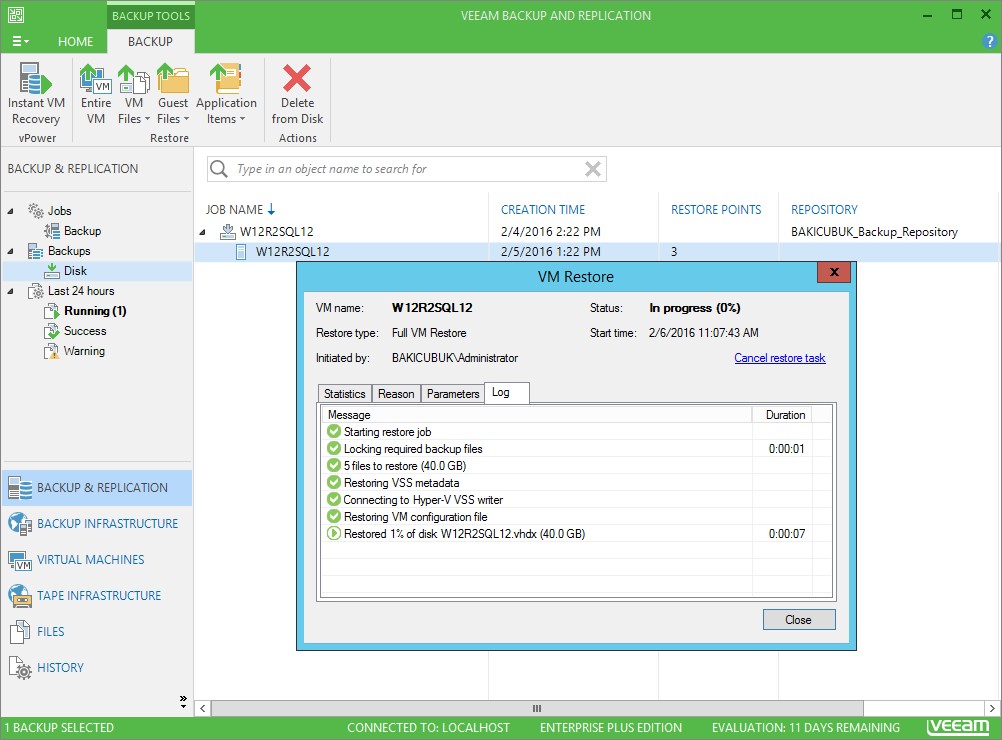
Task: Select Last 24 hours tree item
Action: click(x=81, y=291)
